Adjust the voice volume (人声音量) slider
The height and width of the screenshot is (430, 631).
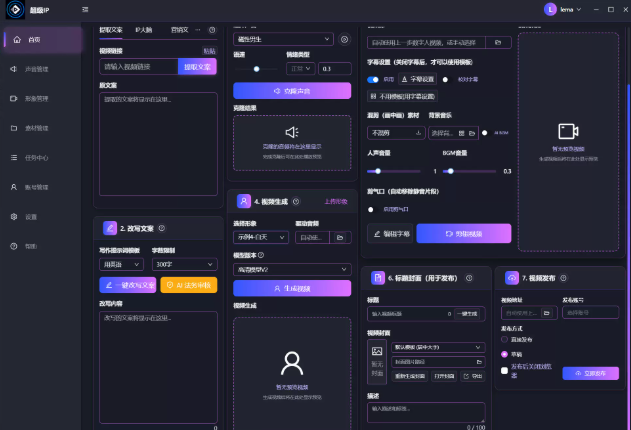coord(394,171)
